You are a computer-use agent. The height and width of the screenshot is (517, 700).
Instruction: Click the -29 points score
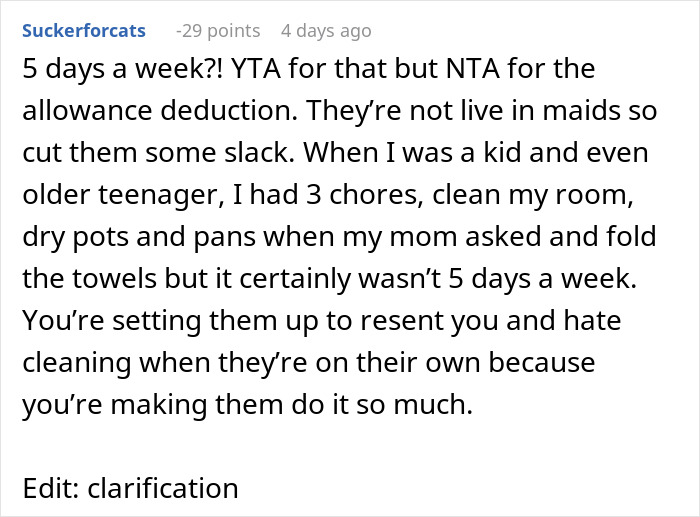217,31
